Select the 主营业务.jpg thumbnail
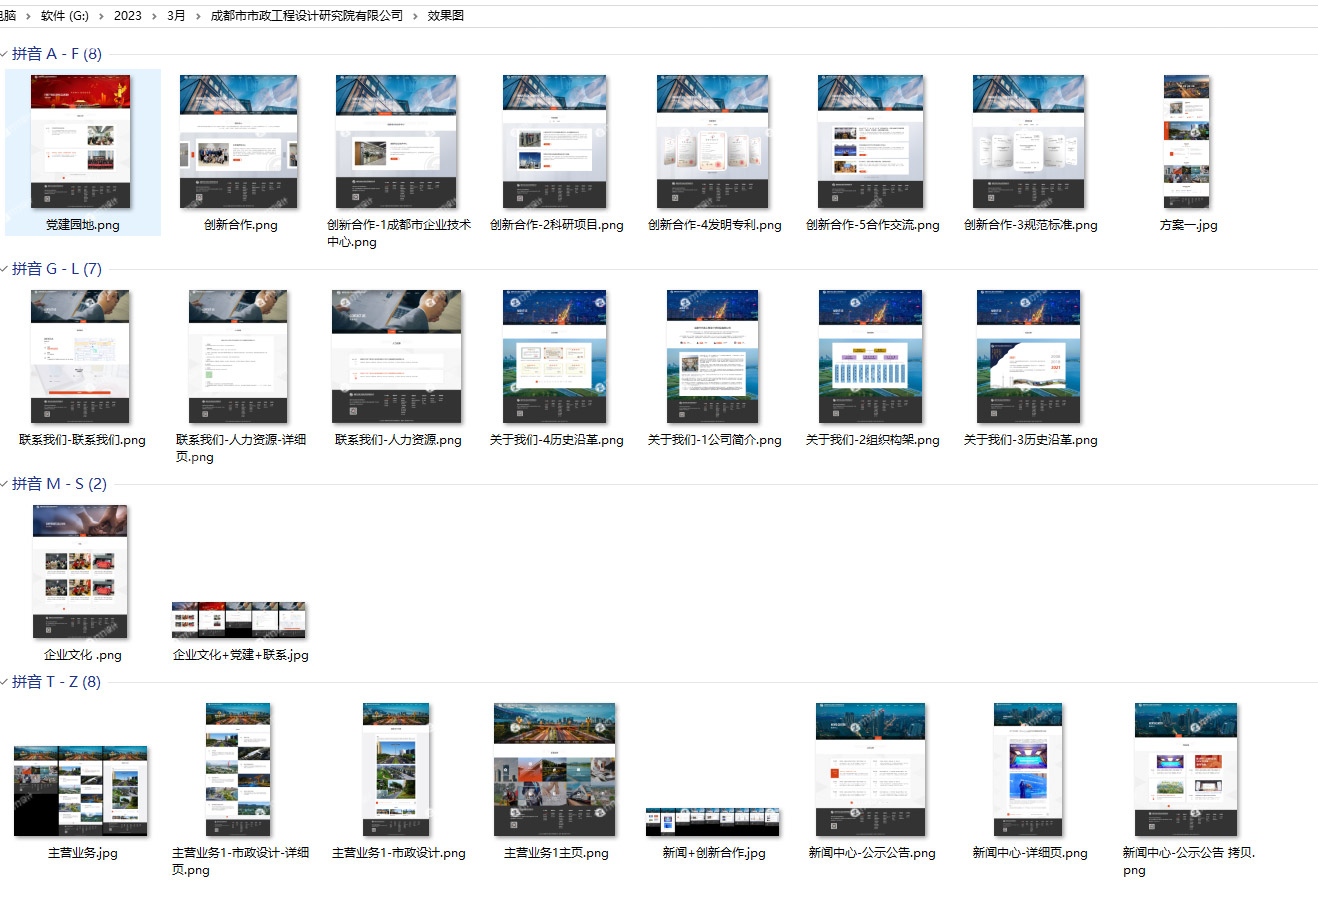The height and width of the screenshot is (905, 1318). (x=81, y=790)
